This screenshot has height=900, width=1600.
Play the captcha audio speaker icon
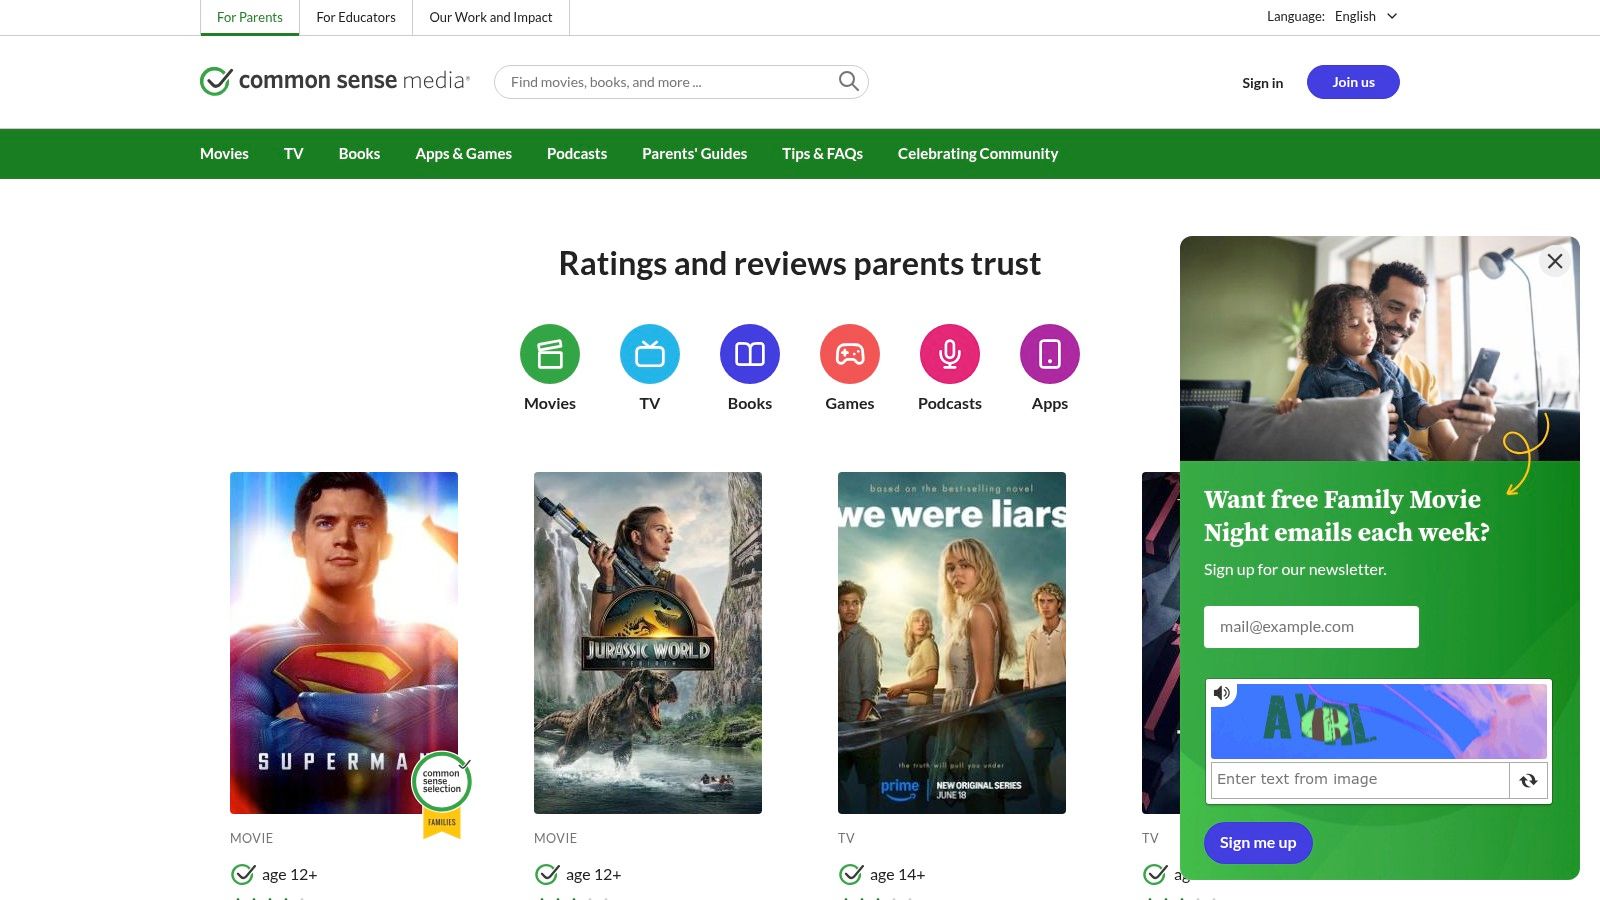(x=1222, y=693)
